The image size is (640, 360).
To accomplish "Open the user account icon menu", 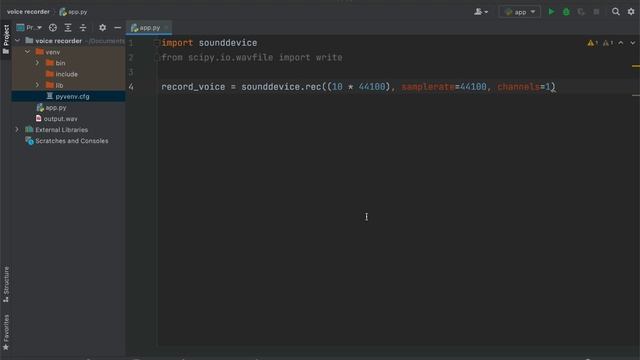I will (481, 12).
